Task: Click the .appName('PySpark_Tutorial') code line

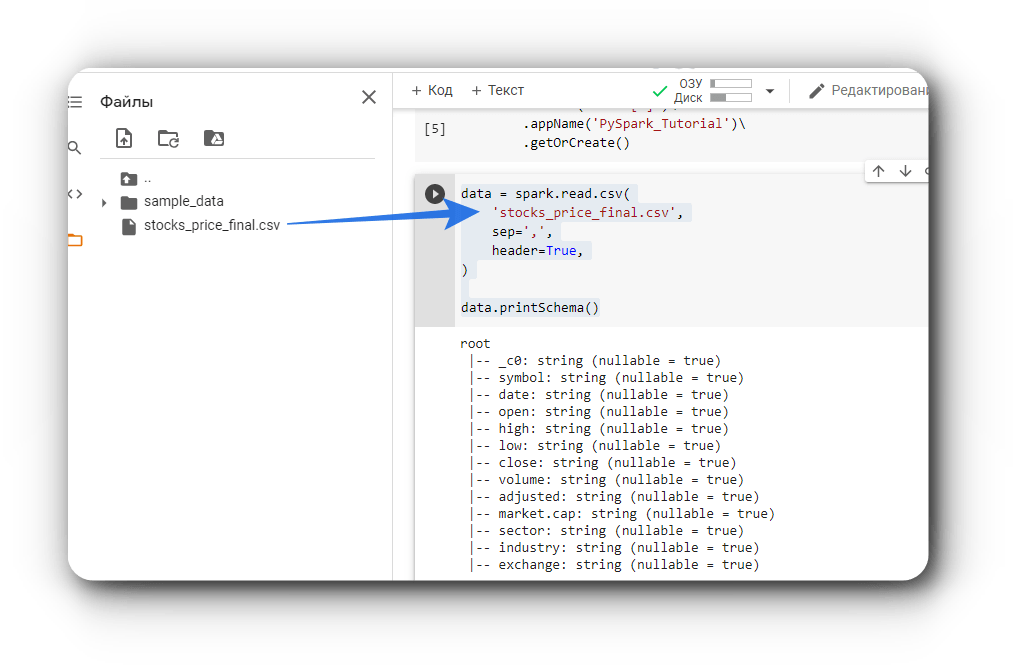Action: pyautogui.click(x=634, y=123)
